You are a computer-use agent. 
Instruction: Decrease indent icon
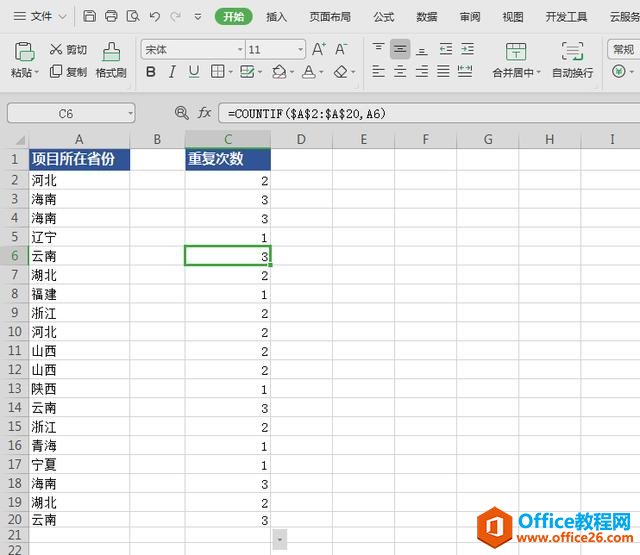click(x=446, y=49)
